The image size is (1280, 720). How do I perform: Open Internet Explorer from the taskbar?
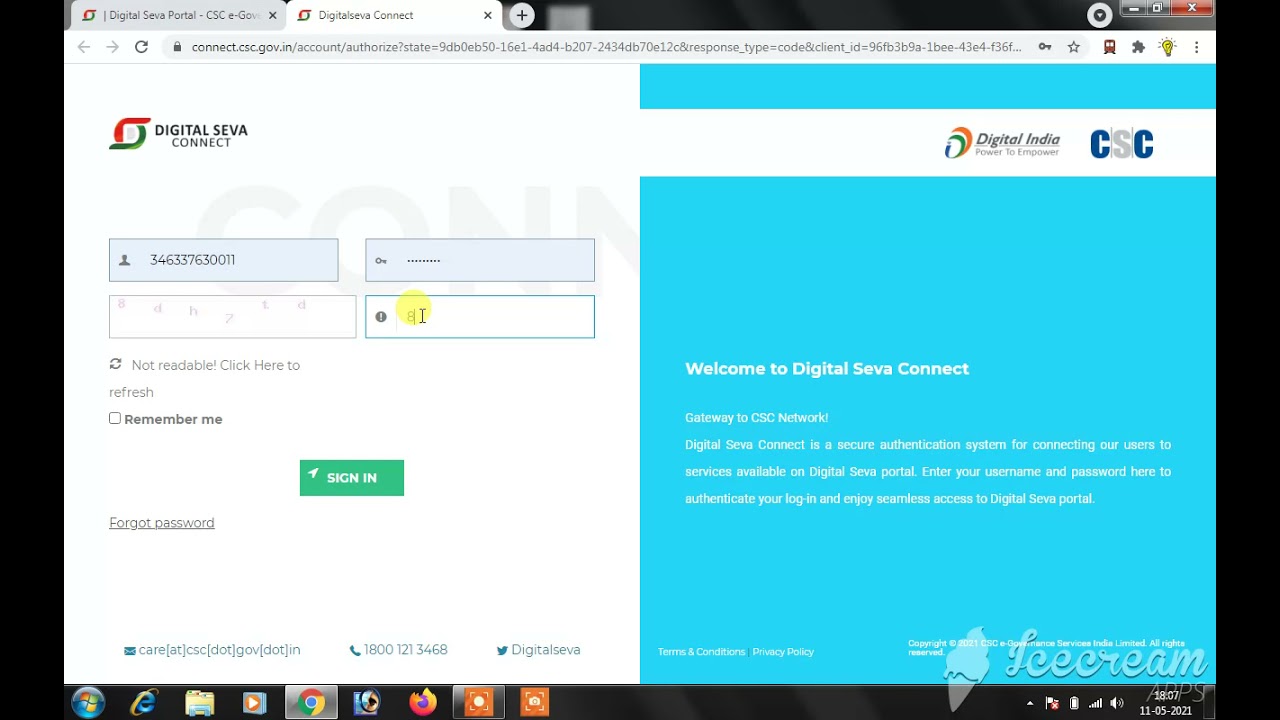click(144, 702)
